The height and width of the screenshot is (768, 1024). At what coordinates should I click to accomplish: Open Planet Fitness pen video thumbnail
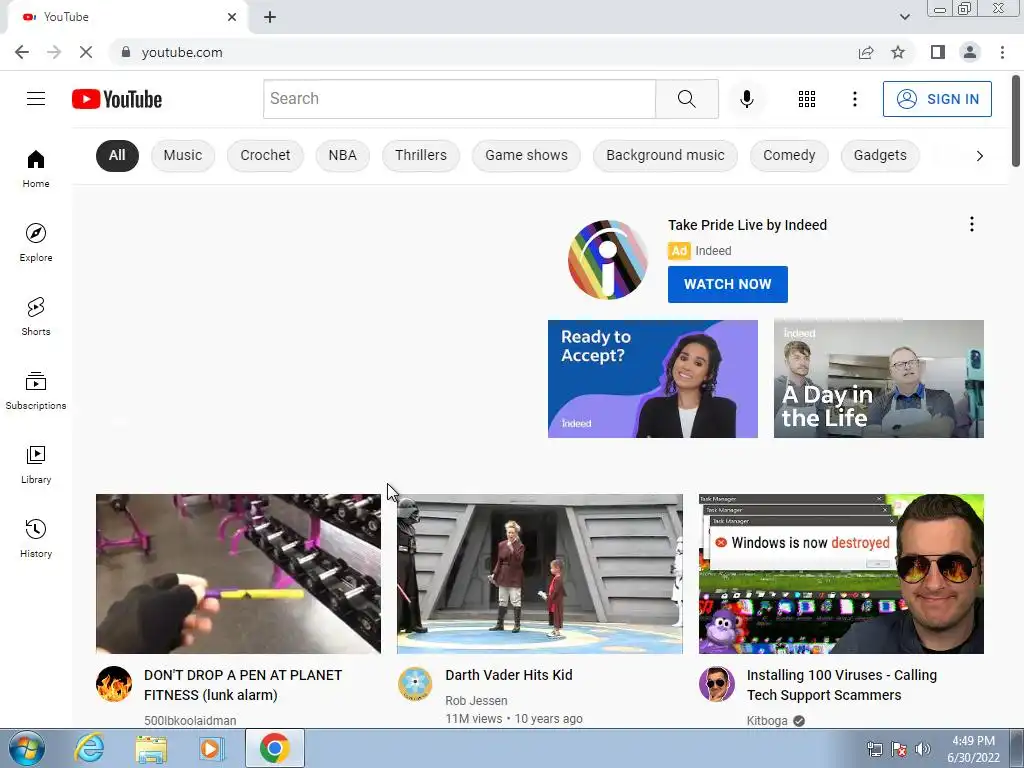(x=238, y=573)
